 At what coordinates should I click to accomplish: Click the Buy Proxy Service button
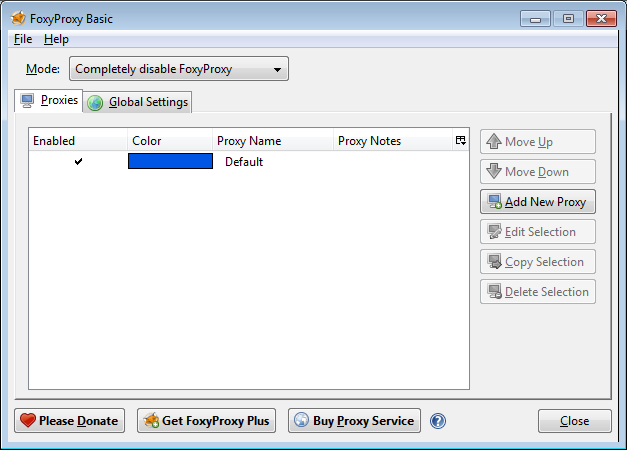point(355,421)
